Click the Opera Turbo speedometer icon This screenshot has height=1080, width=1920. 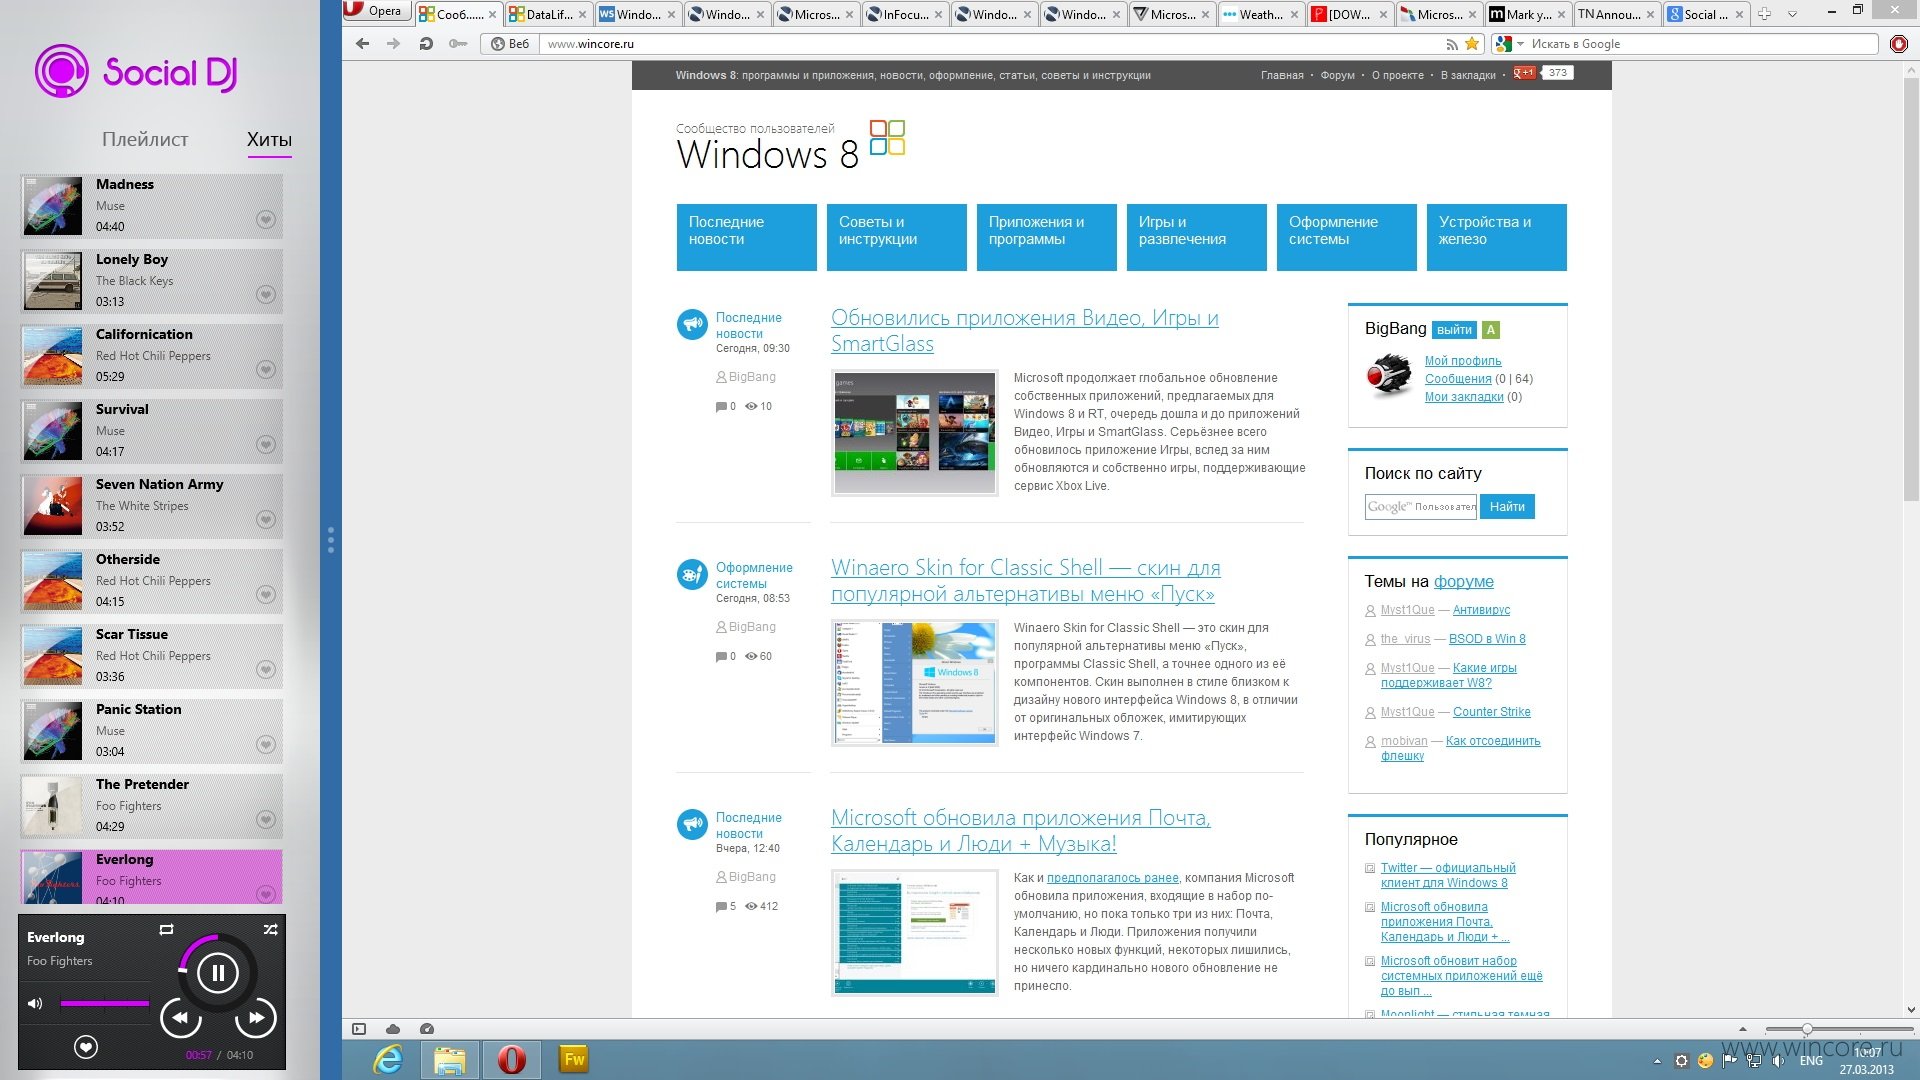tap(427, 1029)
